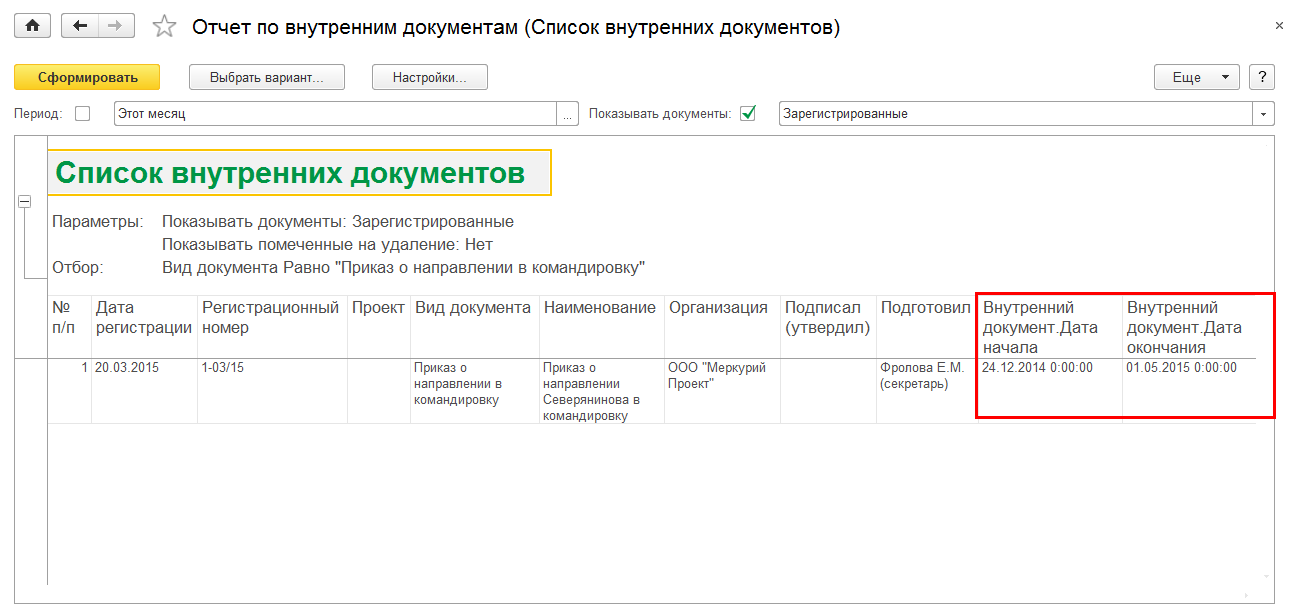Go back with the left arrow
The image size is (1291, 609).
[x=80, y=27]
